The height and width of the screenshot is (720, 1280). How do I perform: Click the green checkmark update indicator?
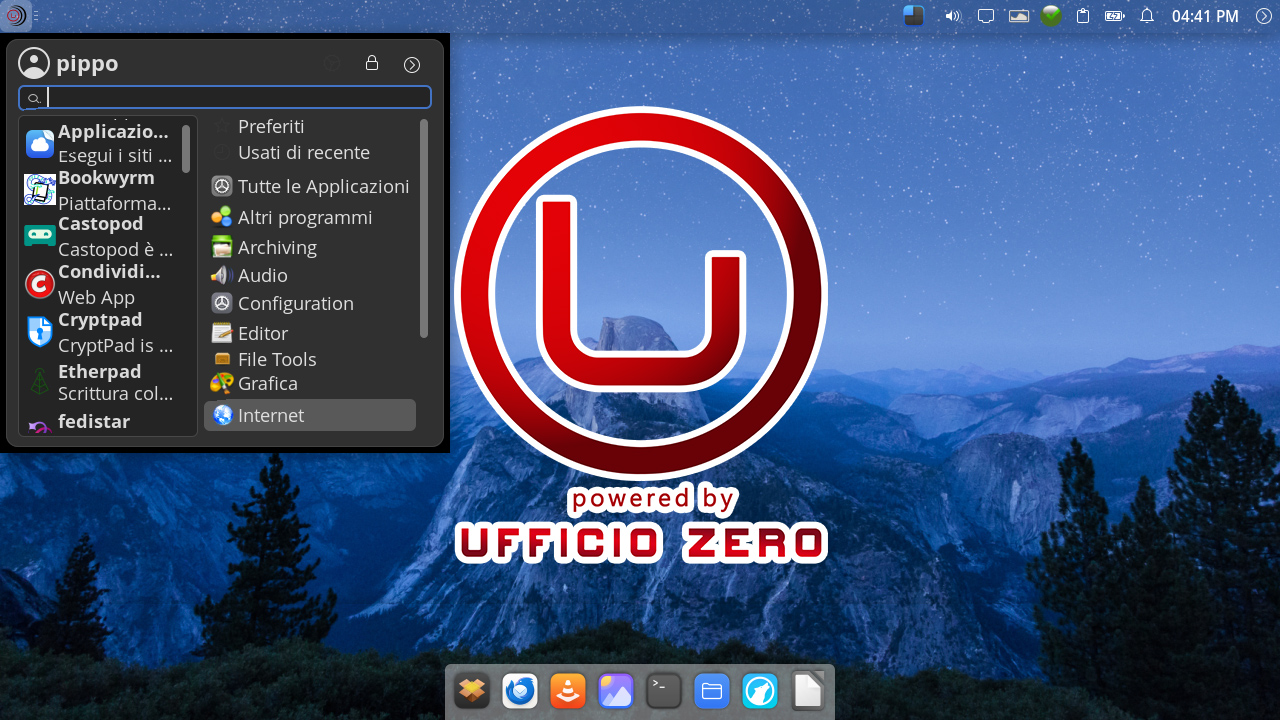(x=1051, y=16)
